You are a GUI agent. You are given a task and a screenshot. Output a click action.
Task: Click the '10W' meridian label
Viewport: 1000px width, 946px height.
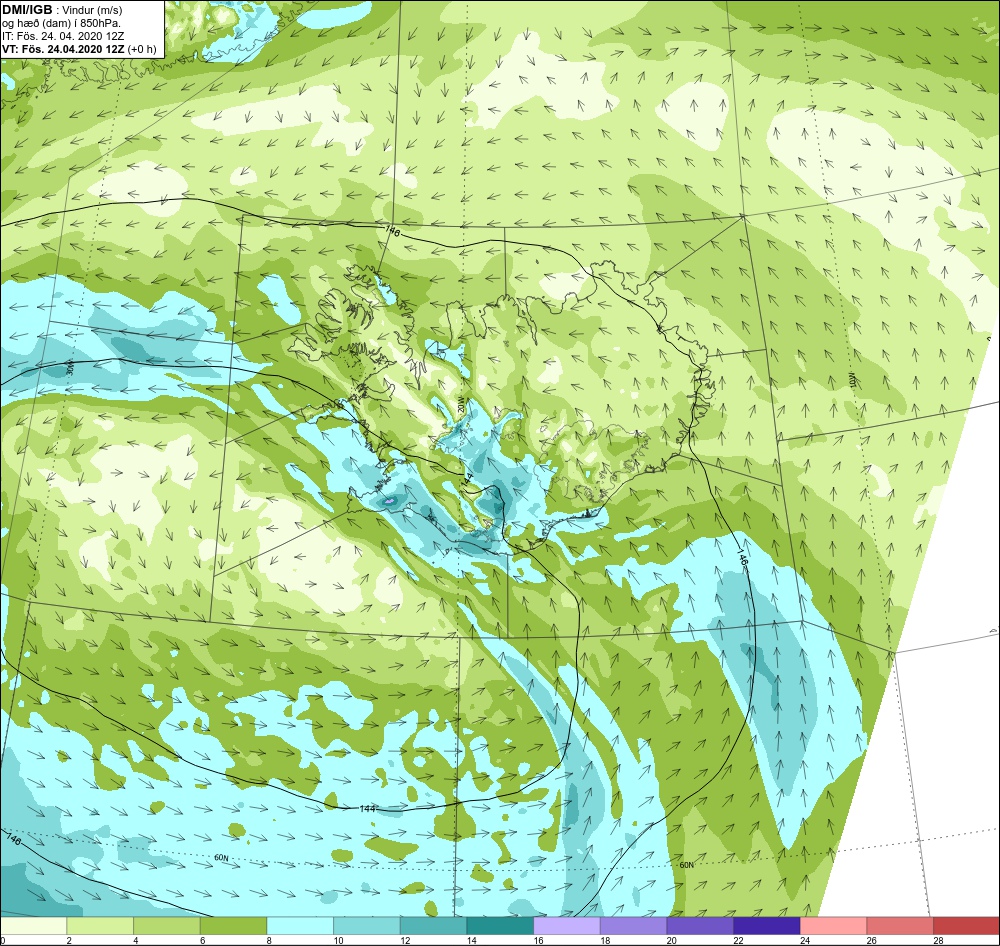coord(851,380)
